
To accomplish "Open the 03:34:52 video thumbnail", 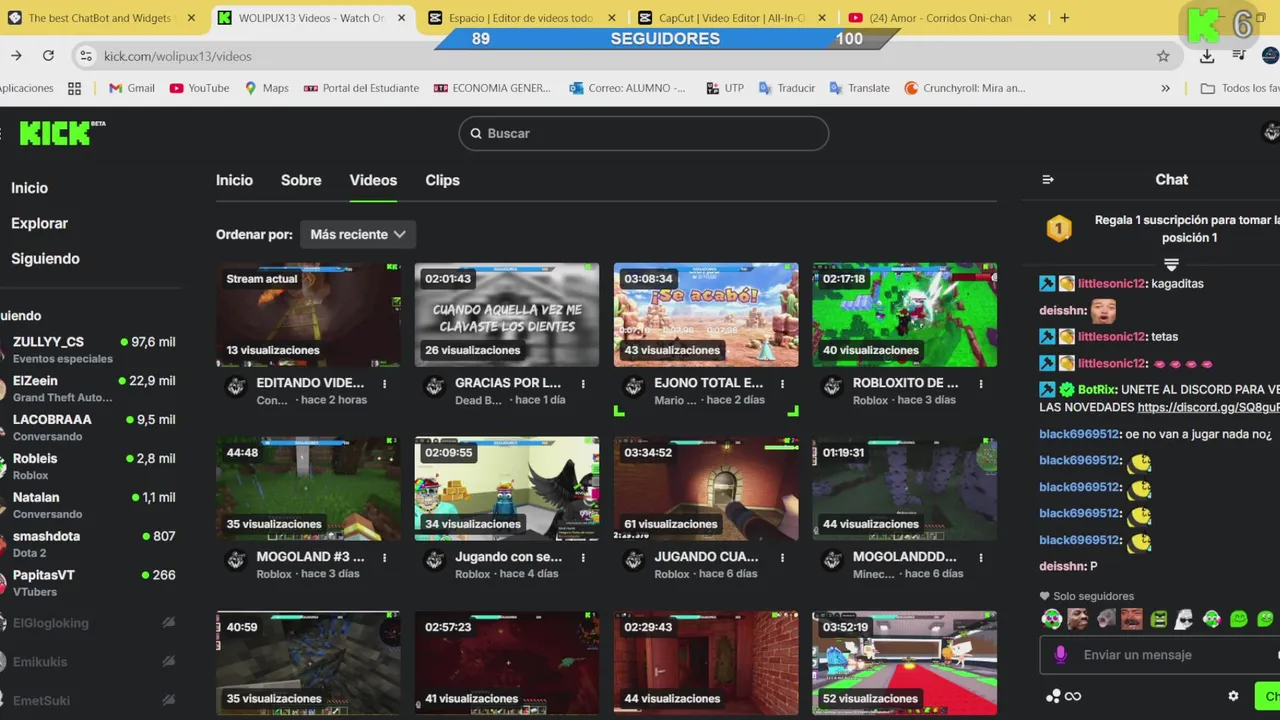I will pos(706,489).
